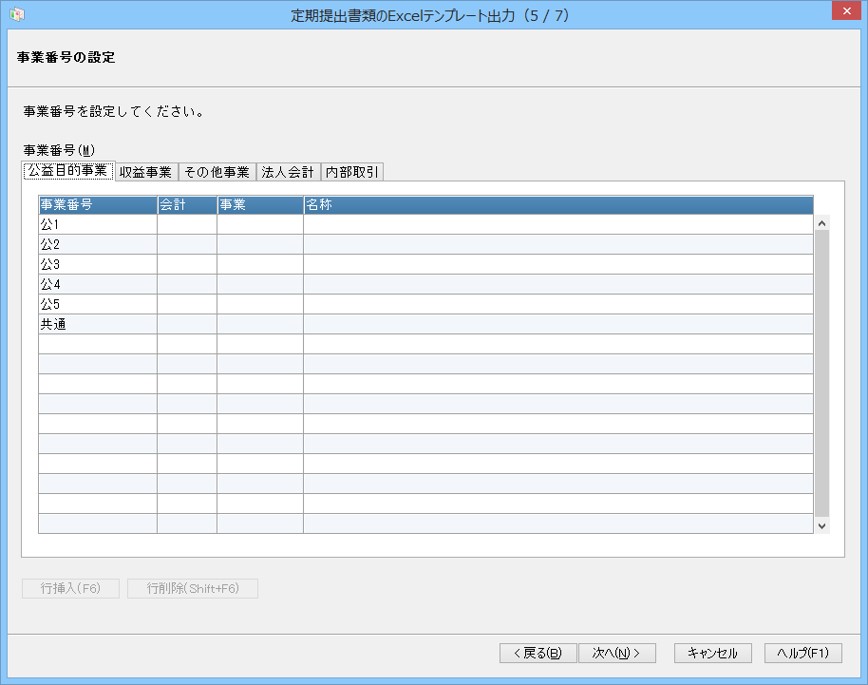Select the 法人会計 tab
This screenshot has width=868, height=685.
[287, 172]
